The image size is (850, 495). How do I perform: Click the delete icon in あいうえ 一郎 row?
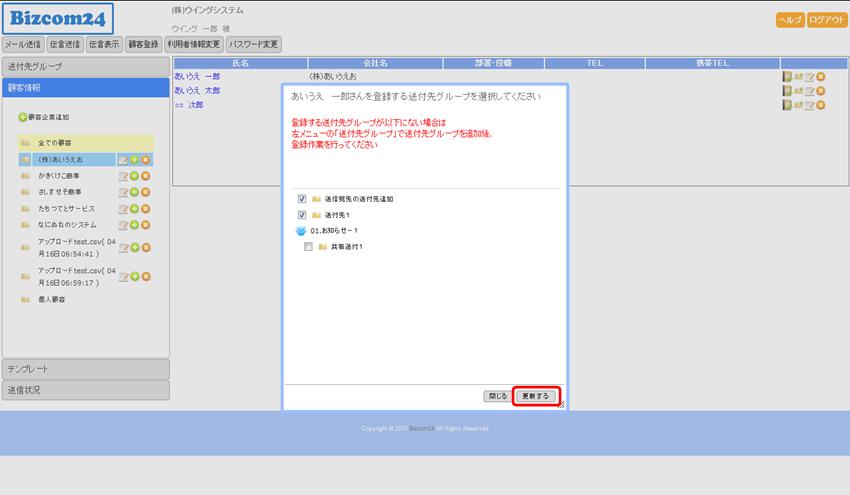pyautogui.click(x=821, y=77)
